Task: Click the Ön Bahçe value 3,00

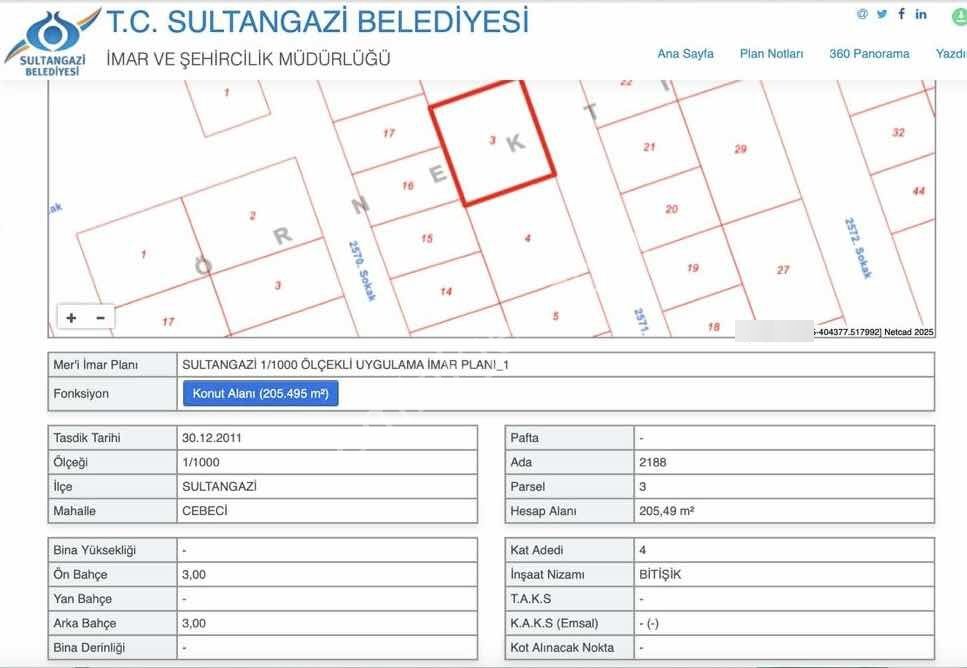Action: click(x=194, y=574)
